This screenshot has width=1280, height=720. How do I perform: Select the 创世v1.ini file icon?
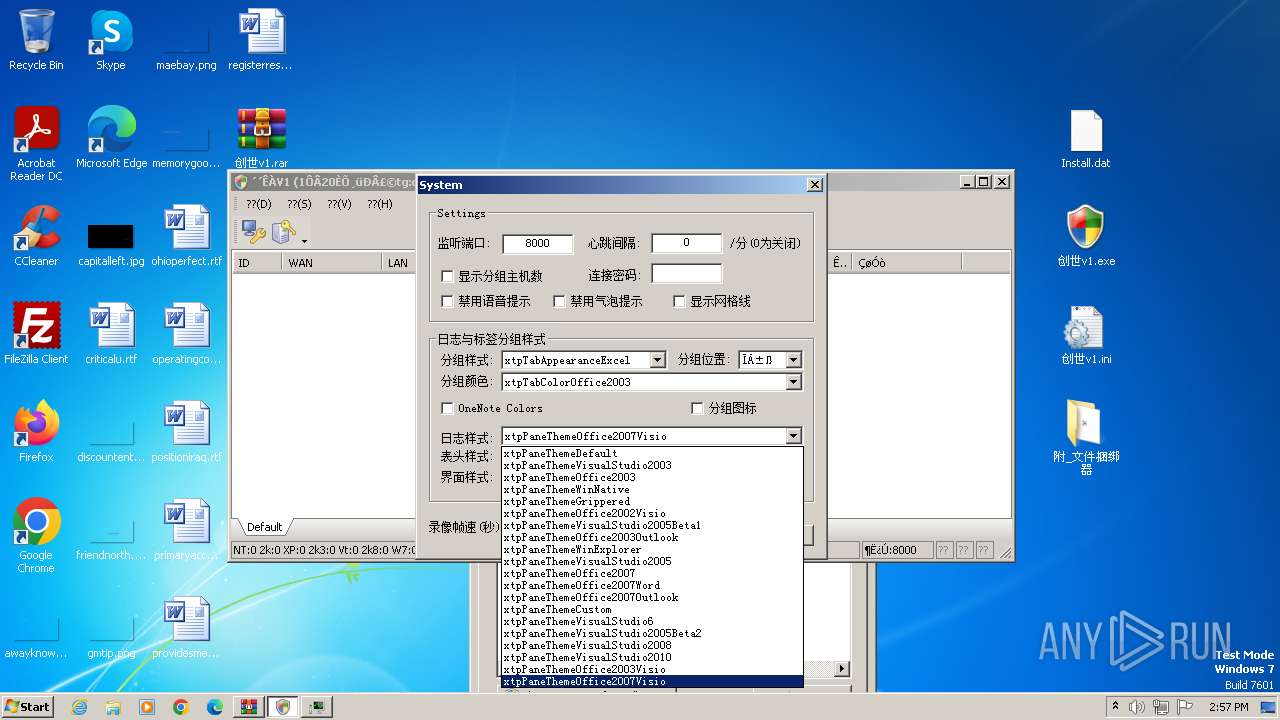(1086, 334)
